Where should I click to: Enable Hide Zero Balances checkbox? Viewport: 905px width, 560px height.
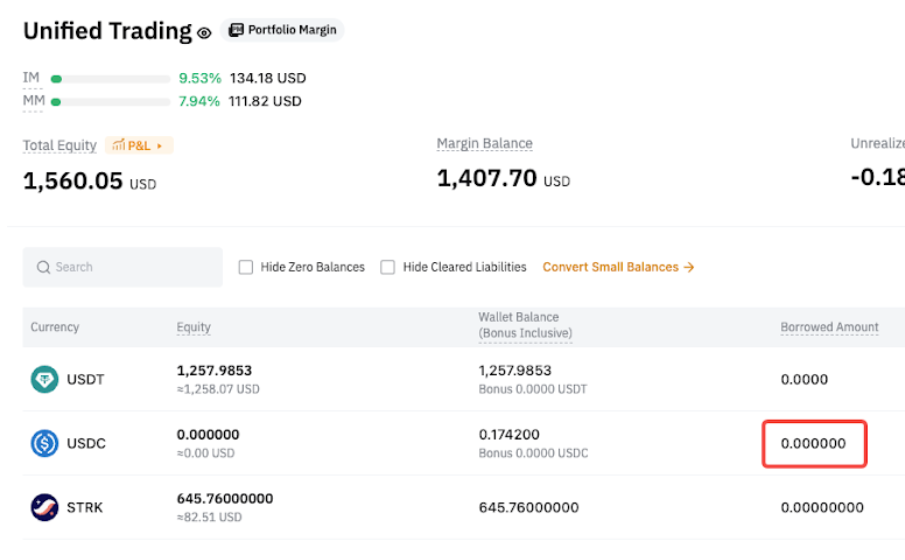click(x=246, y=267)
